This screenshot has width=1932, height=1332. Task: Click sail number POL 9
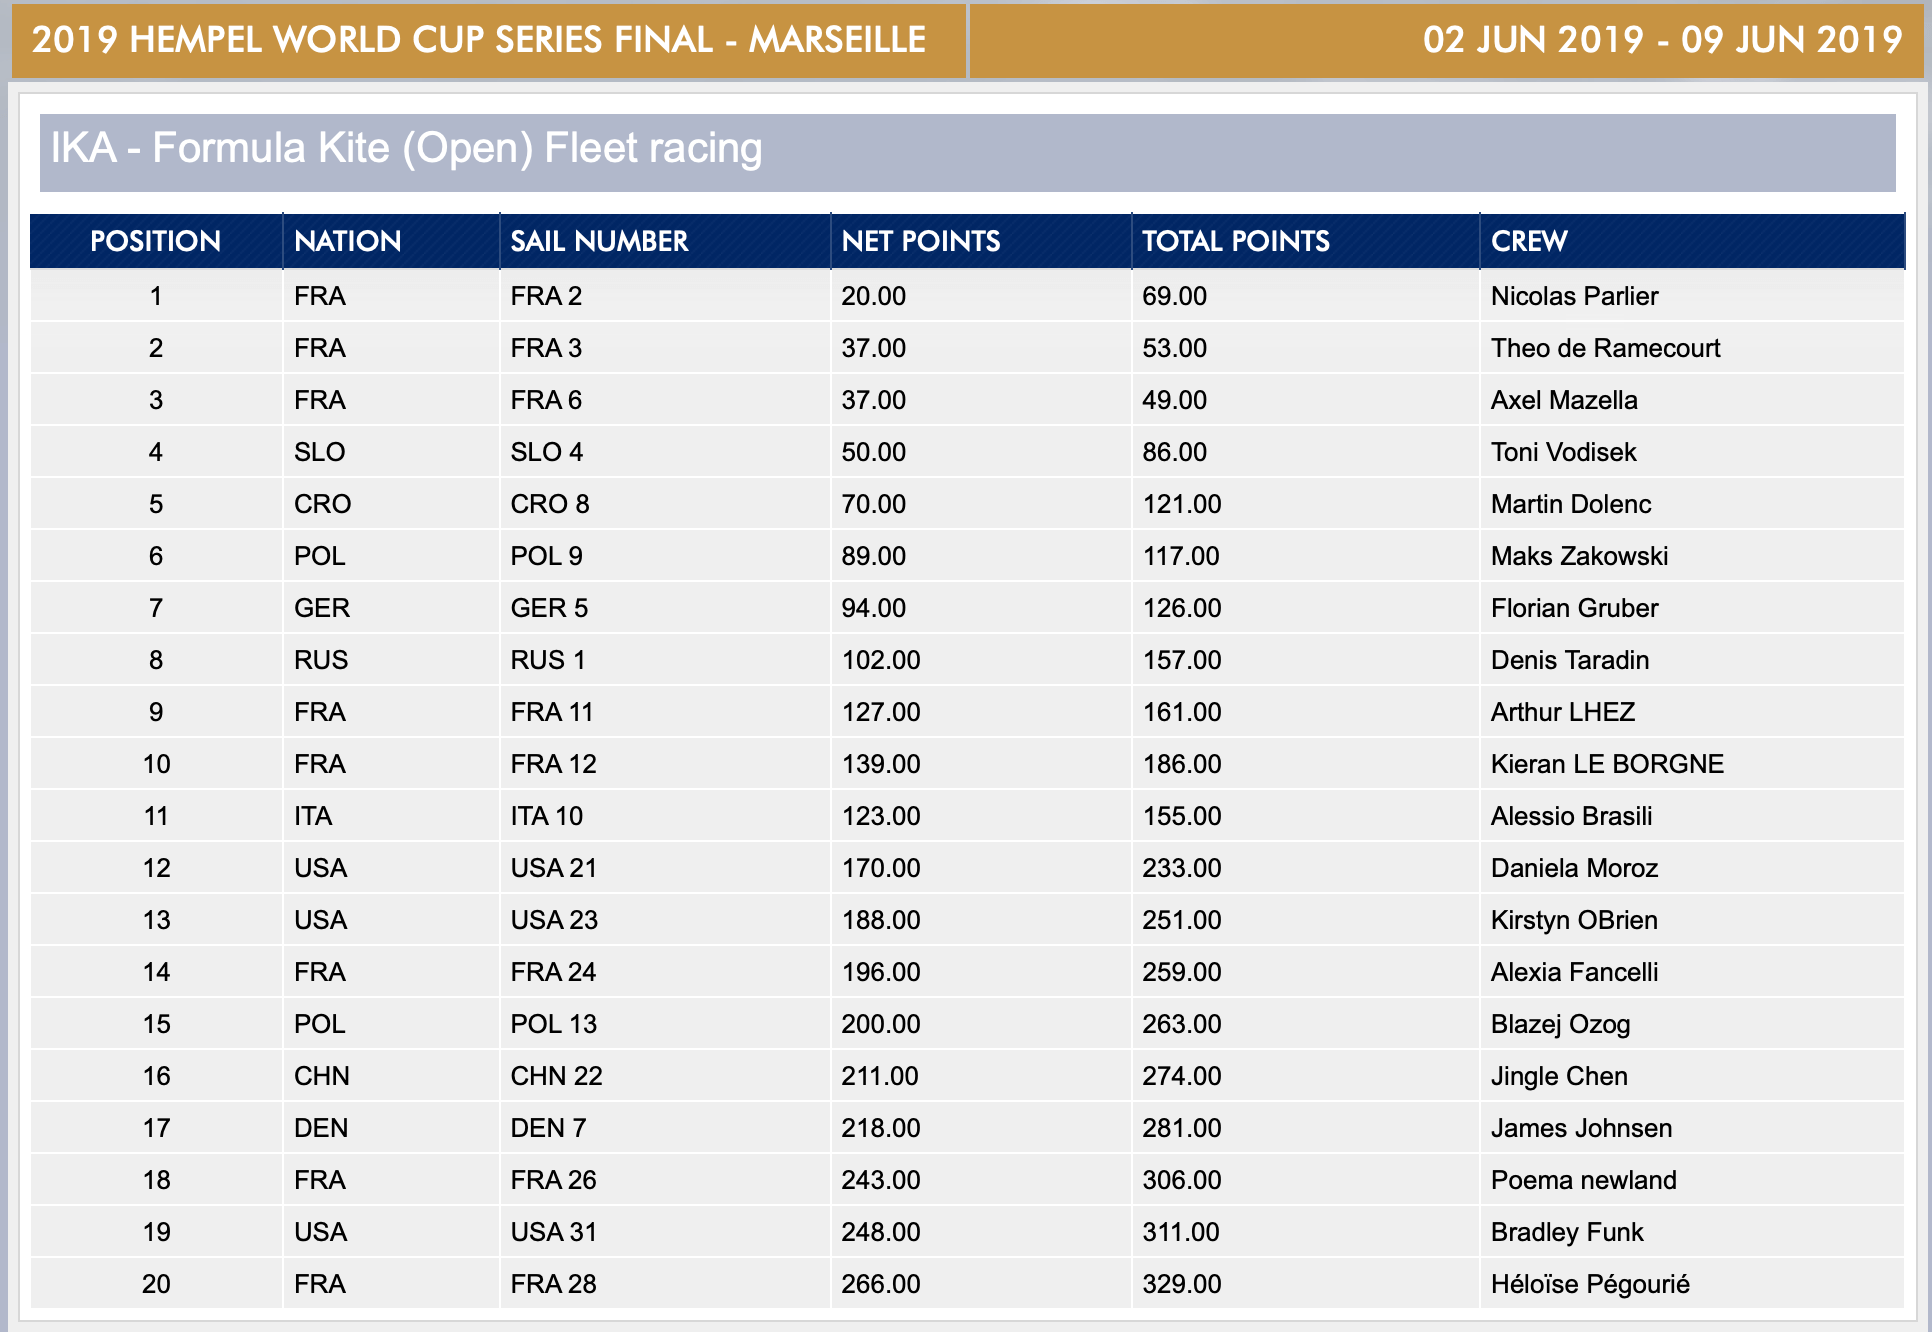[546, 556]
